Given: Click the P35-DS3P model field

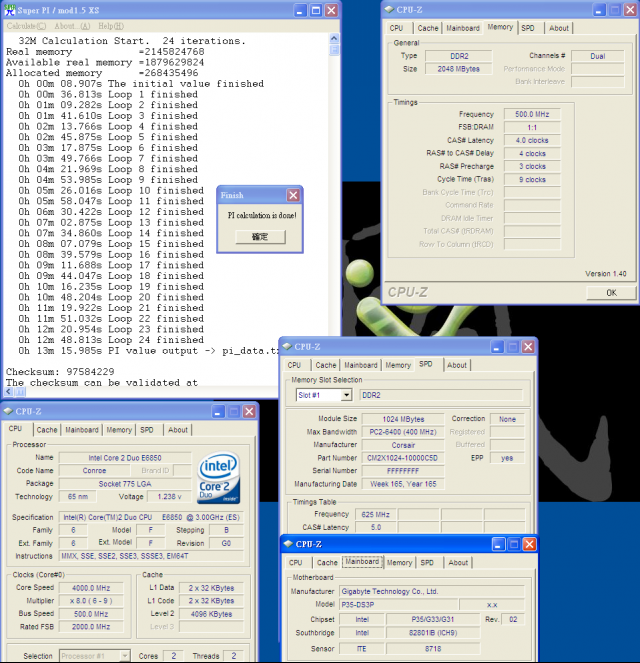Looking at the screenshot, I should point(398,605).
